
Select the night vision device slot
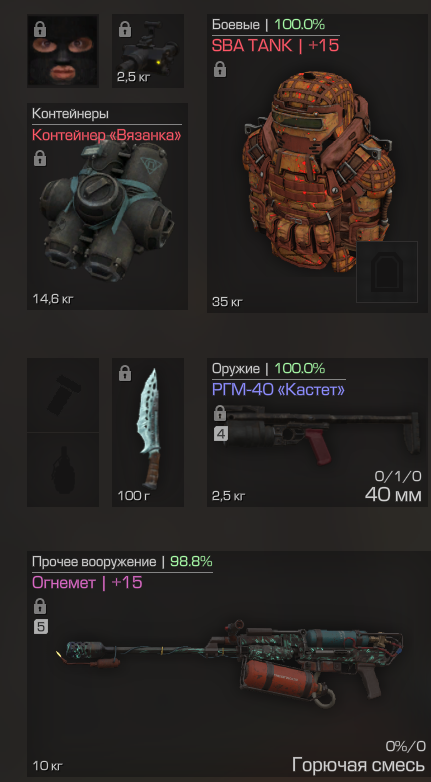tap(148, 51)
